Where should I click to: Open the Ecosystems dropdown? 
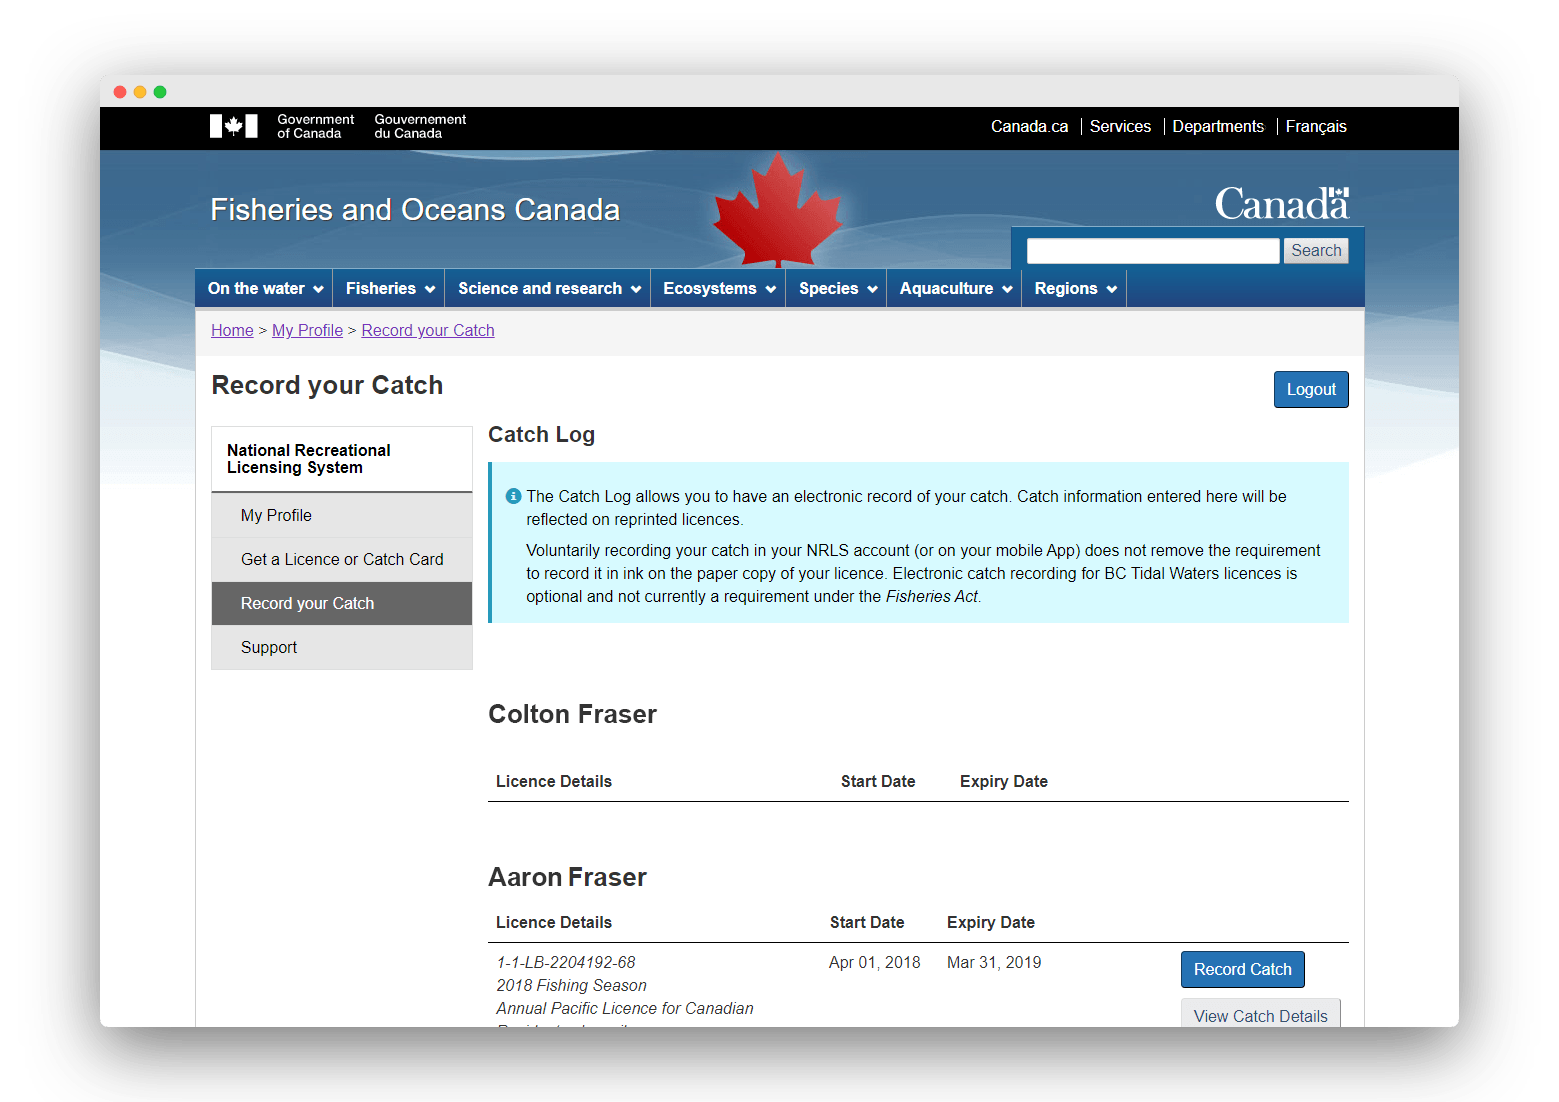tap(719, 288)
